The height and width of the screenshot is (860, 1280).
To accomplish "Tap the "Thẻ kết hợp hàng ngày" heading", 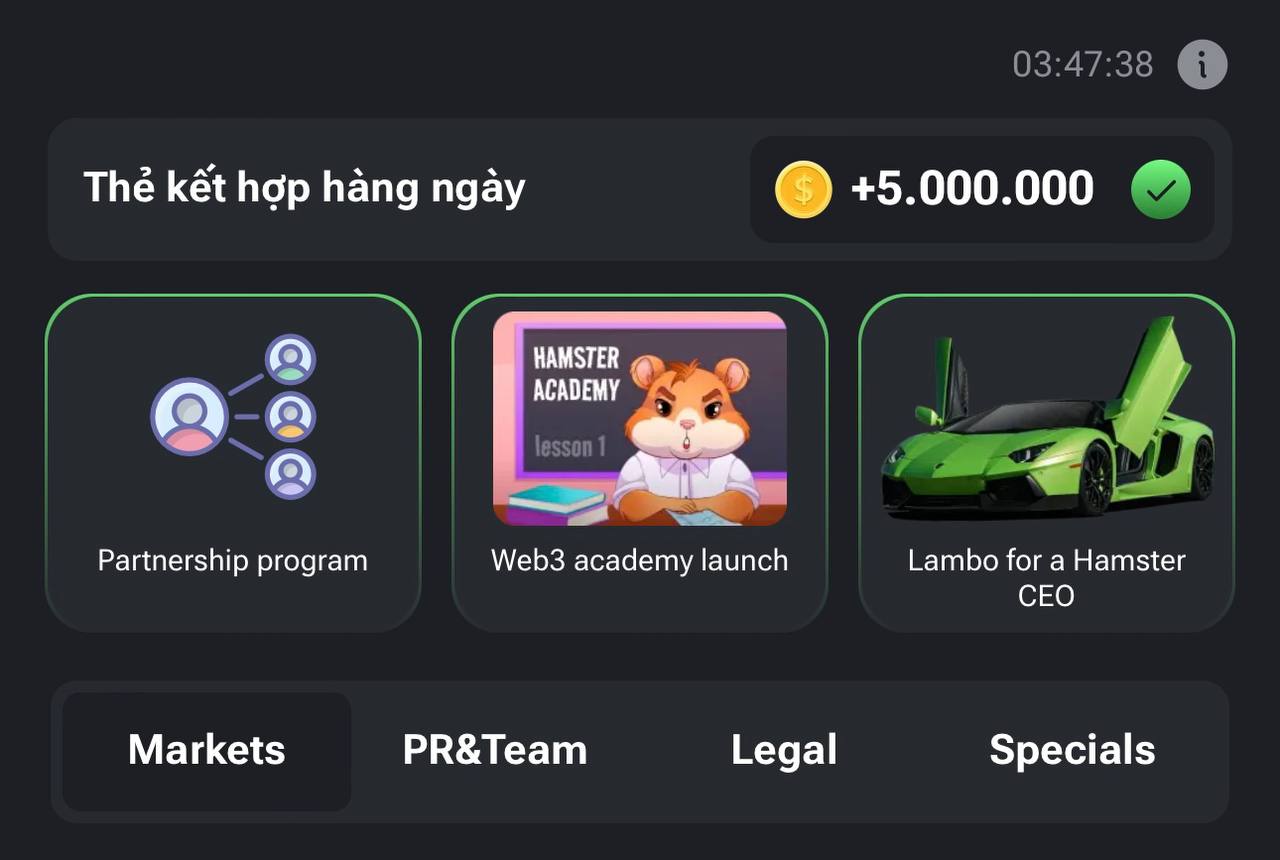I will 304,188.
